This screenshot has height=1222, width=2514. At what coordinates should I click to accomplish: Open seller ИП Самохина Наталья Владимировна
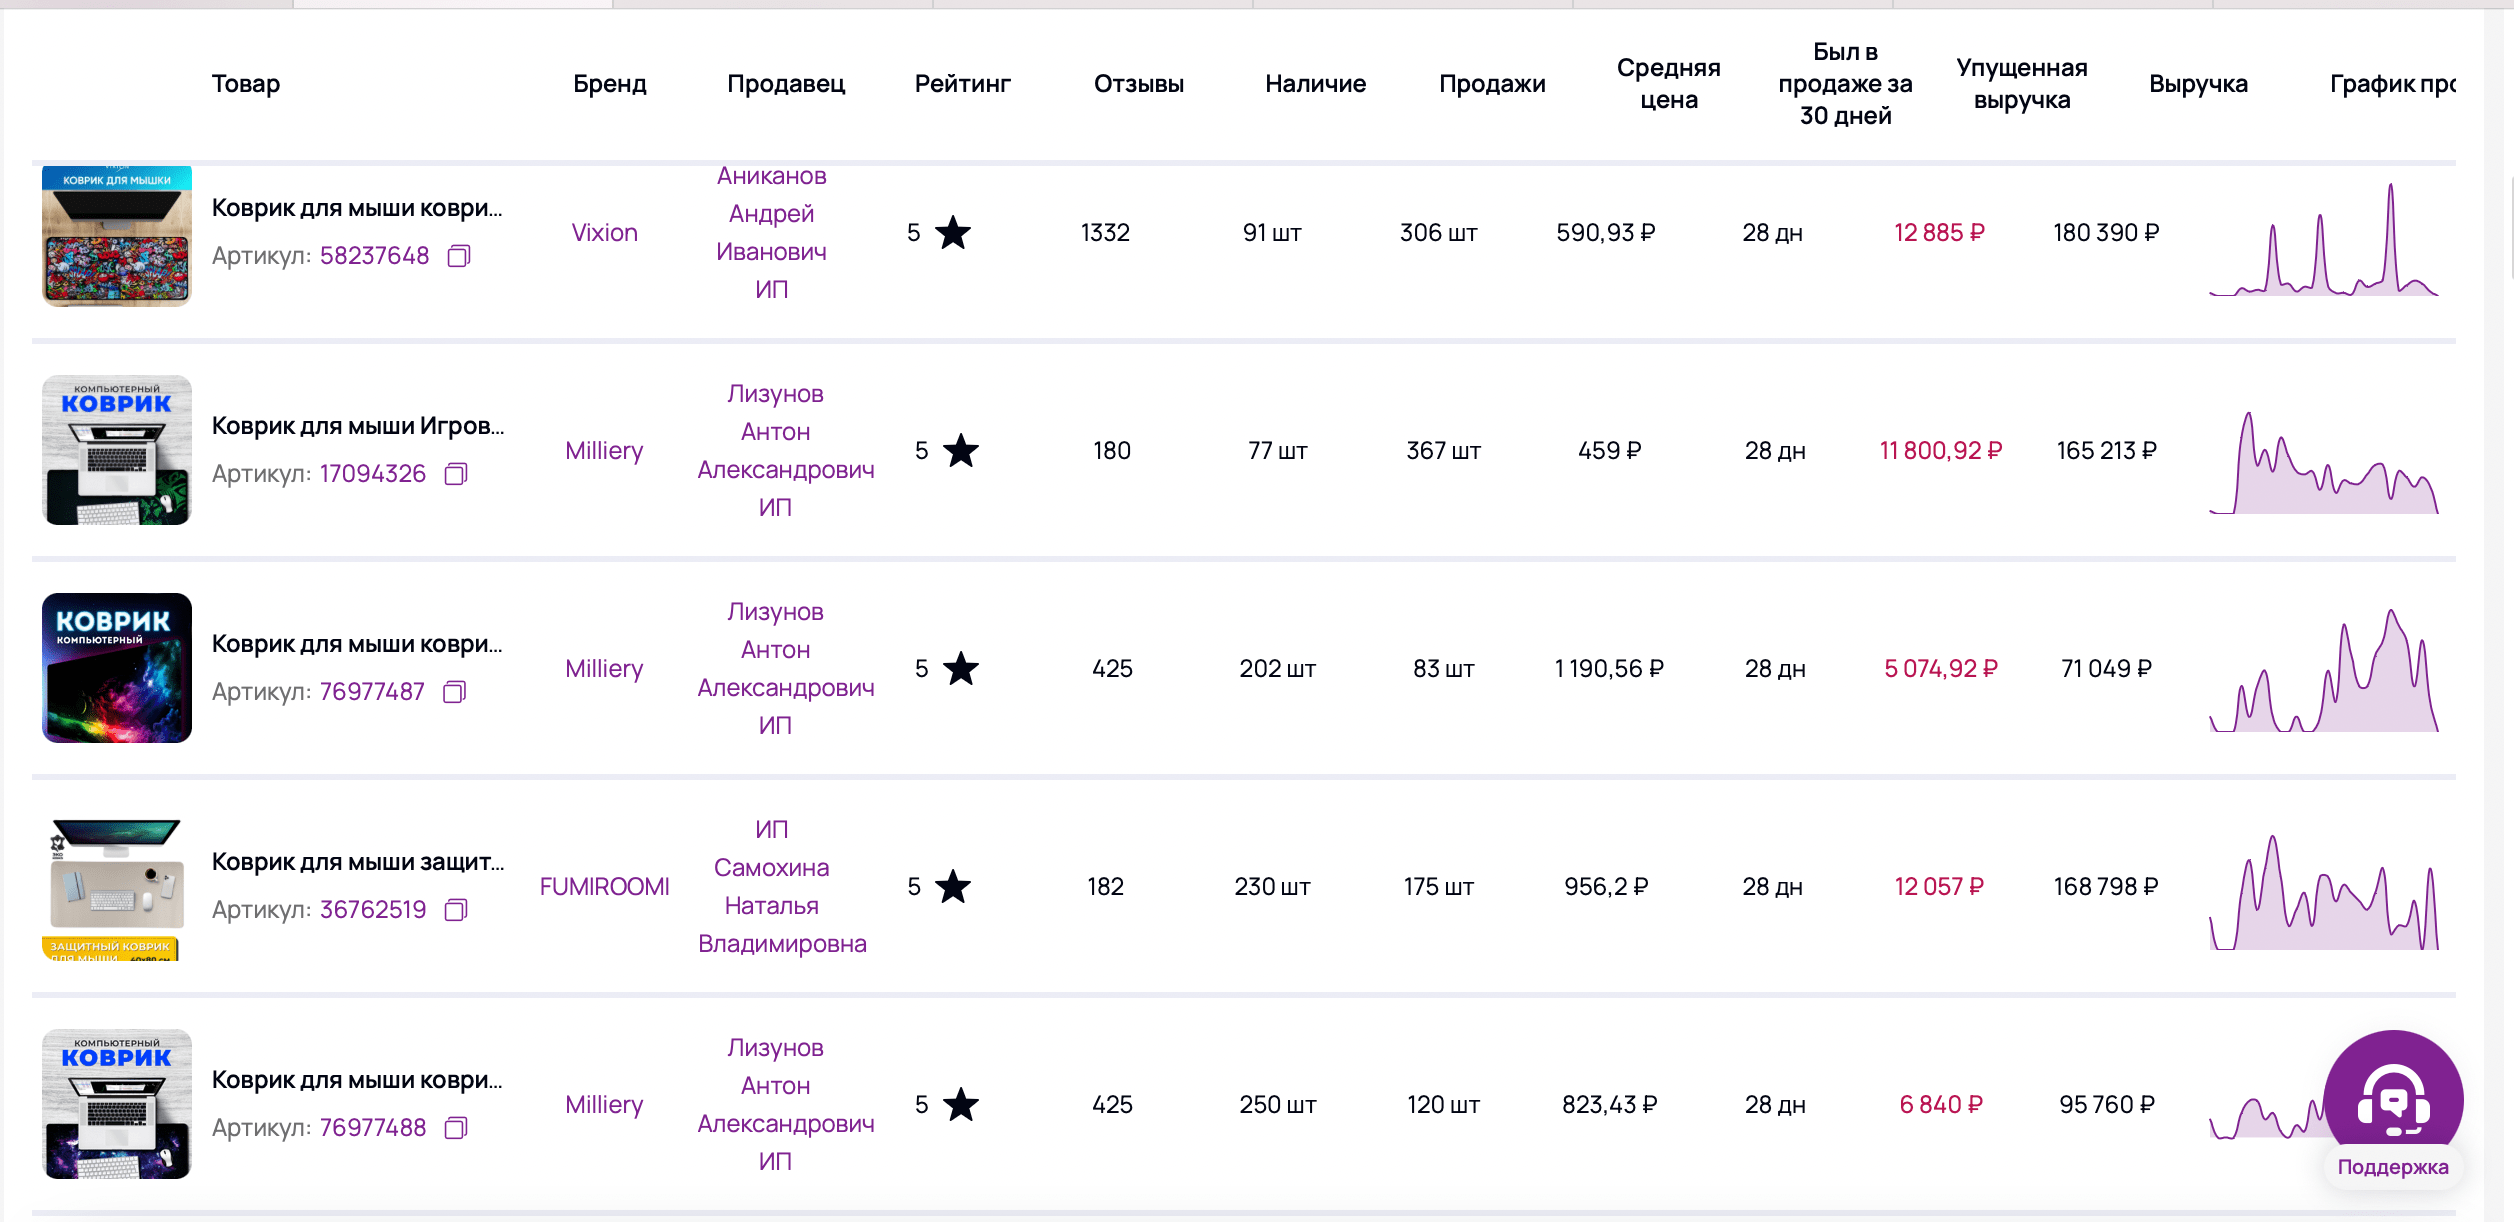coord(781,887)
